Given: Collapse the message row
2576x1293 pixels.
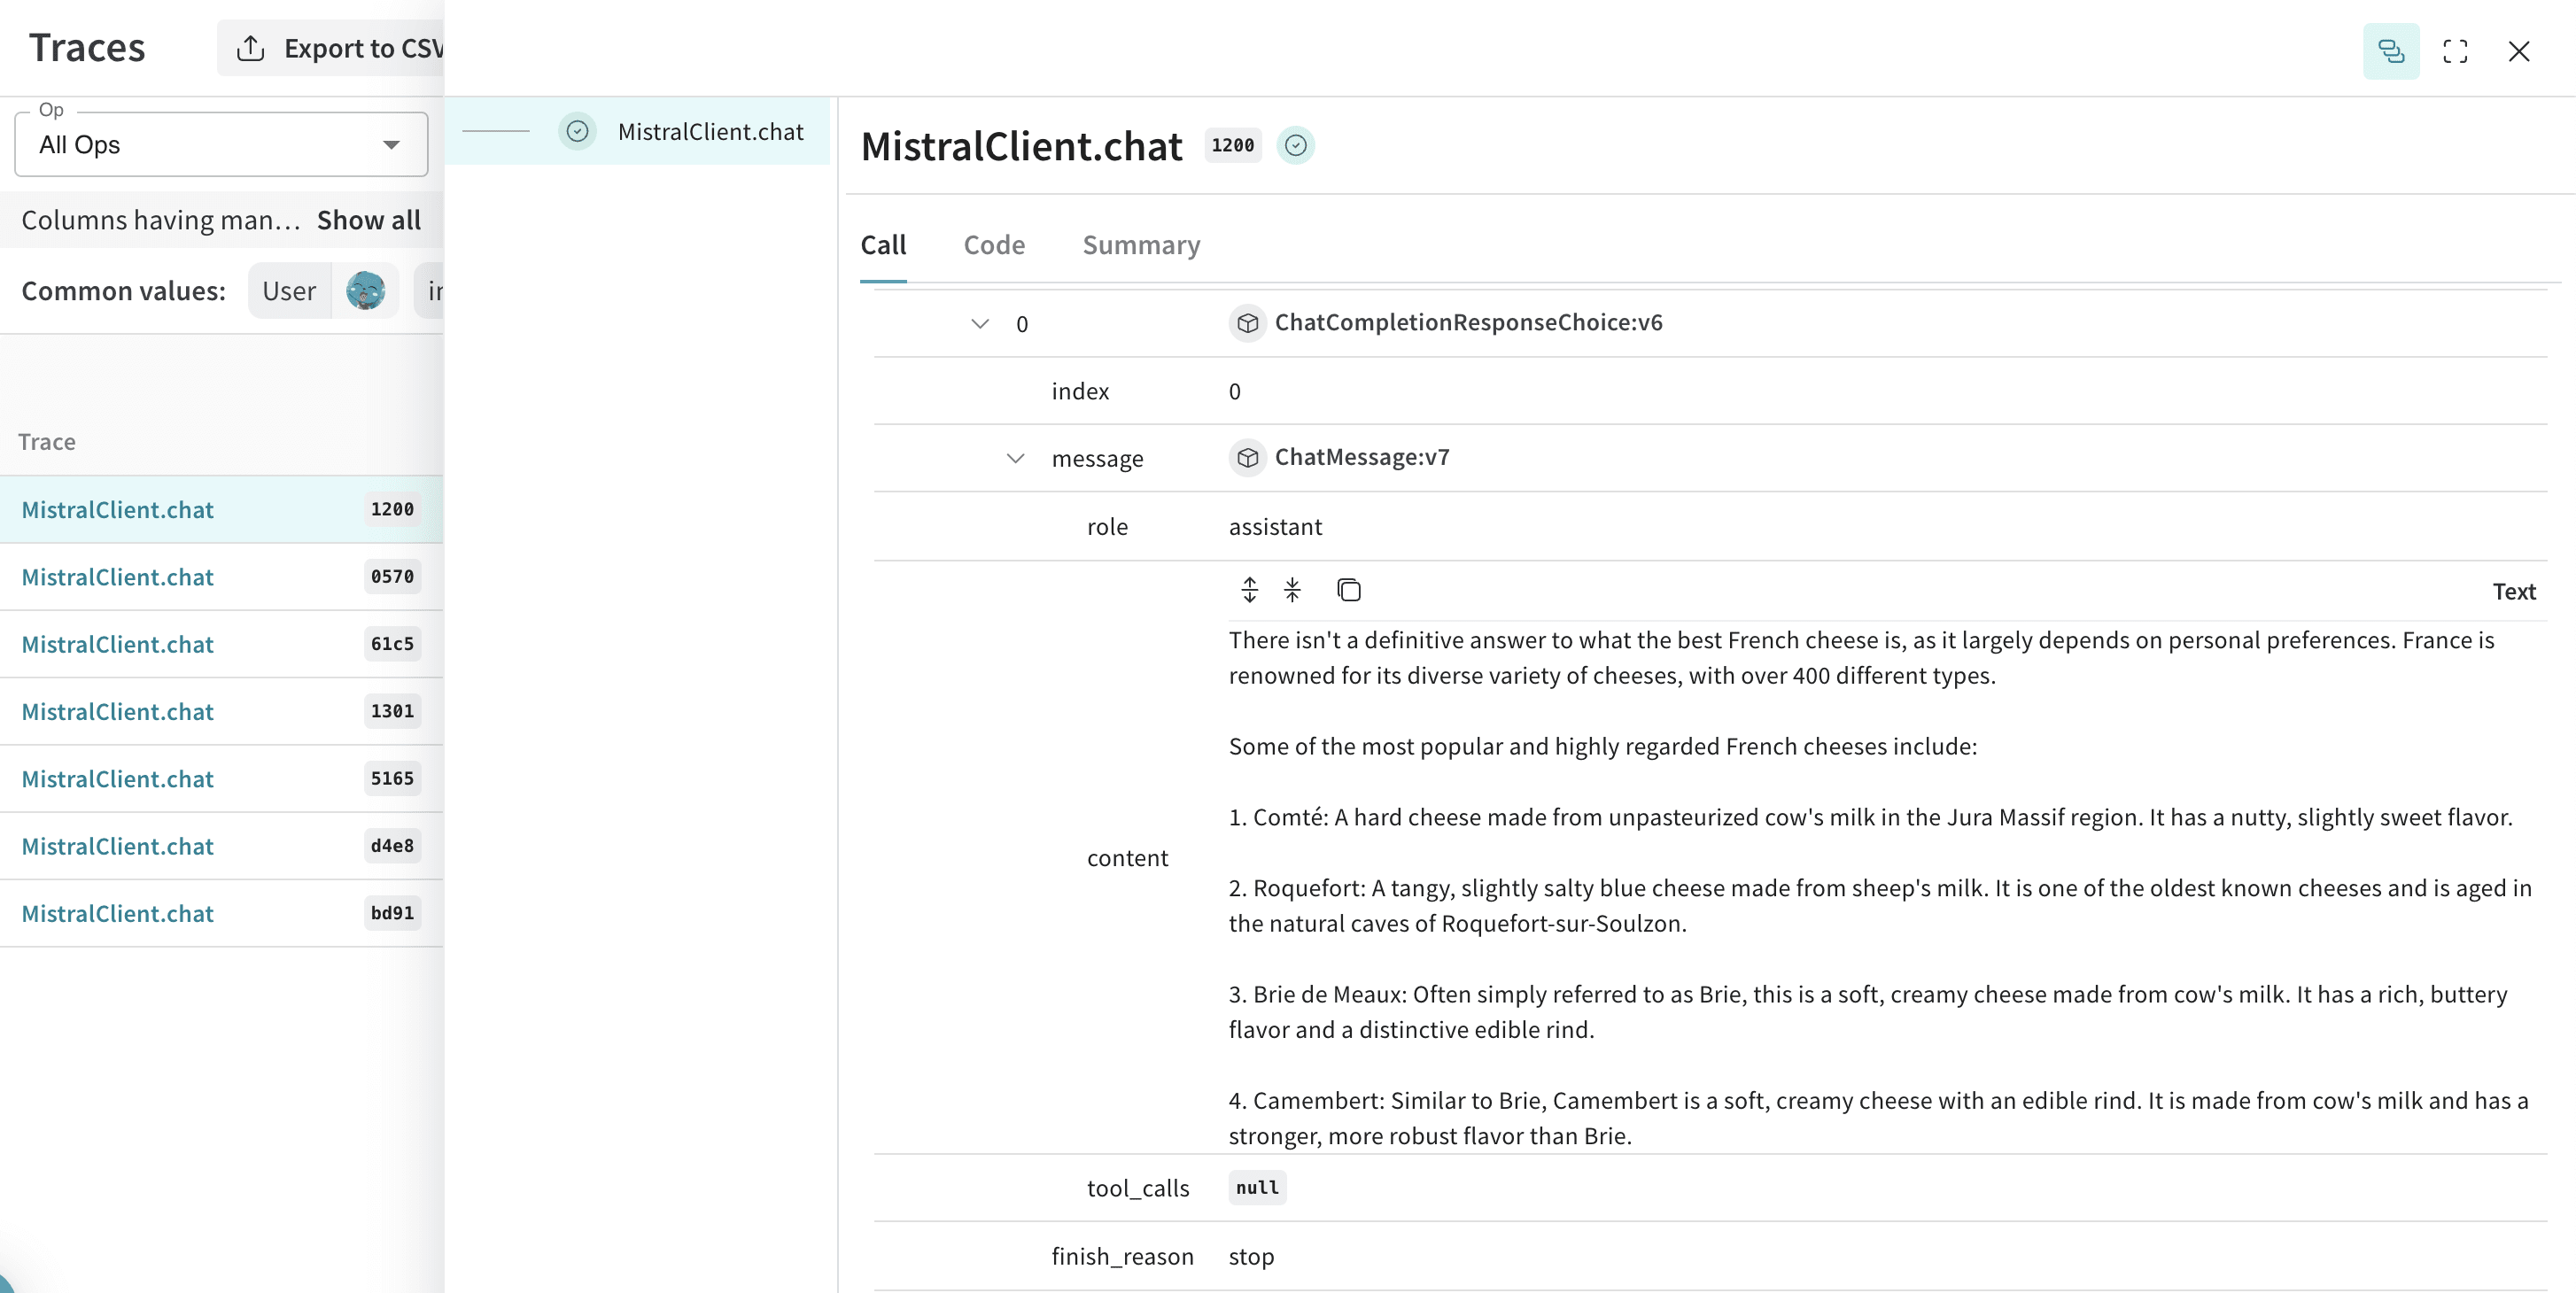Looking at the screenshot, I should coord(1015,459).
